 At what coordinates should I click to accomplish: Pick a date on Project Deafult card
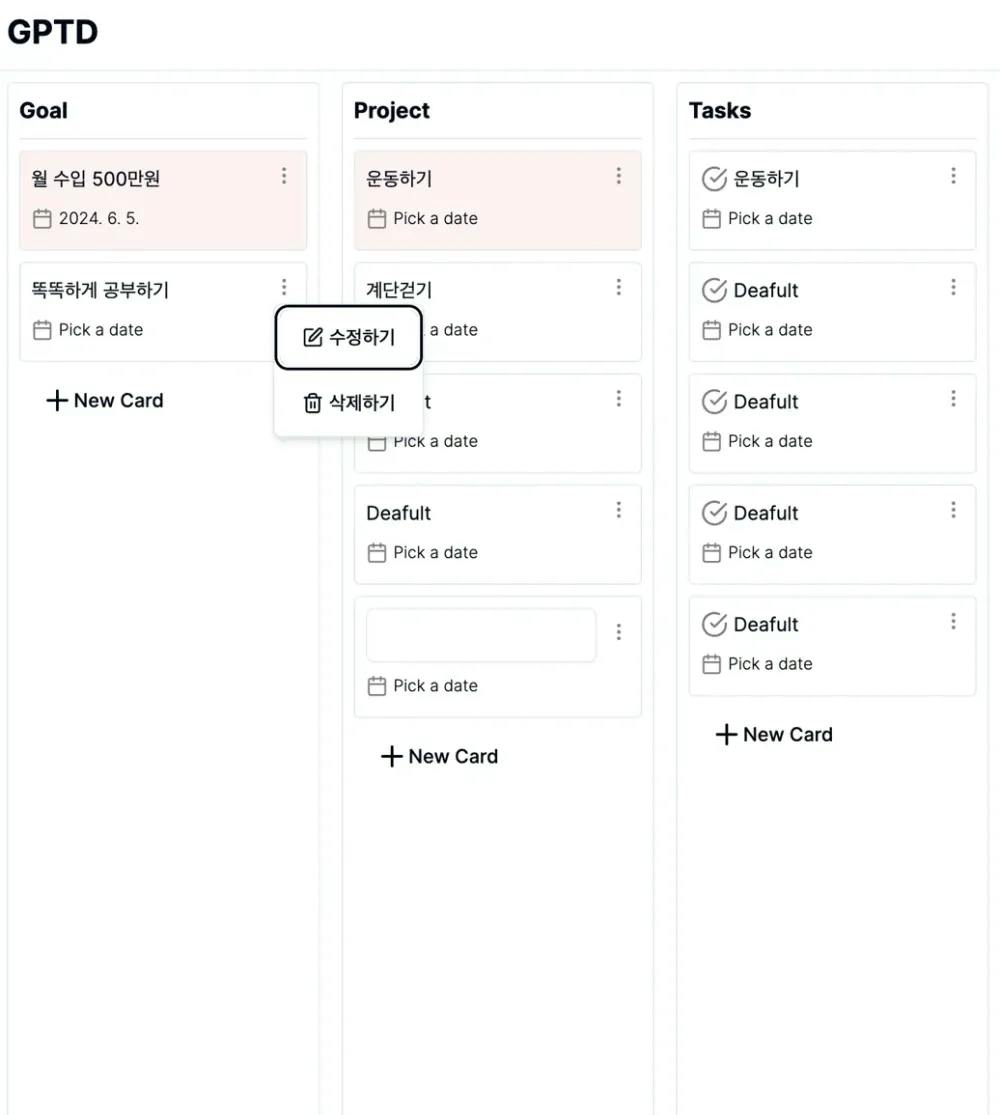coord(435,553)
